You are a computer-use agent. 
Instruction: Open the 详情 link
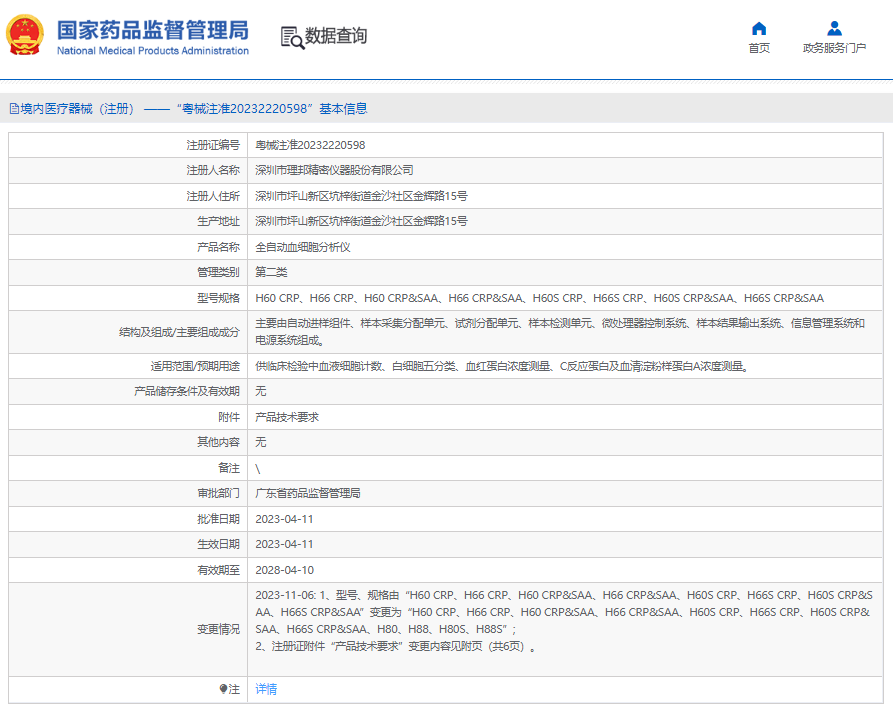(x=266, y=689)
